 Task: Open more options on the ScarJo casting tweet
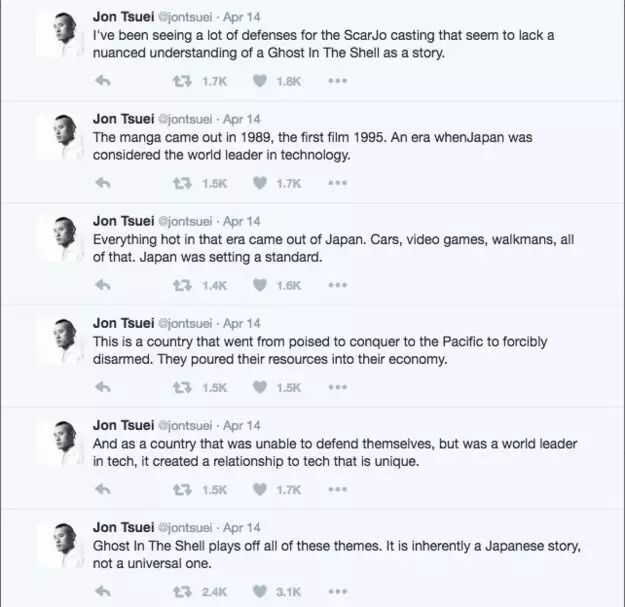click(337, 81)
